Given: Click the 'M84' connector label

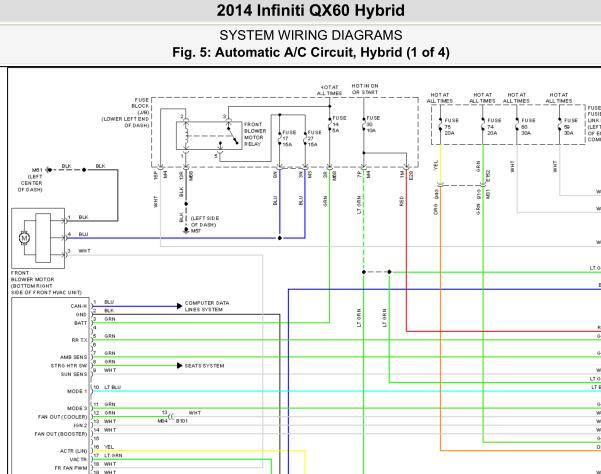Looking at the screenshot, I should coord(163,421).
